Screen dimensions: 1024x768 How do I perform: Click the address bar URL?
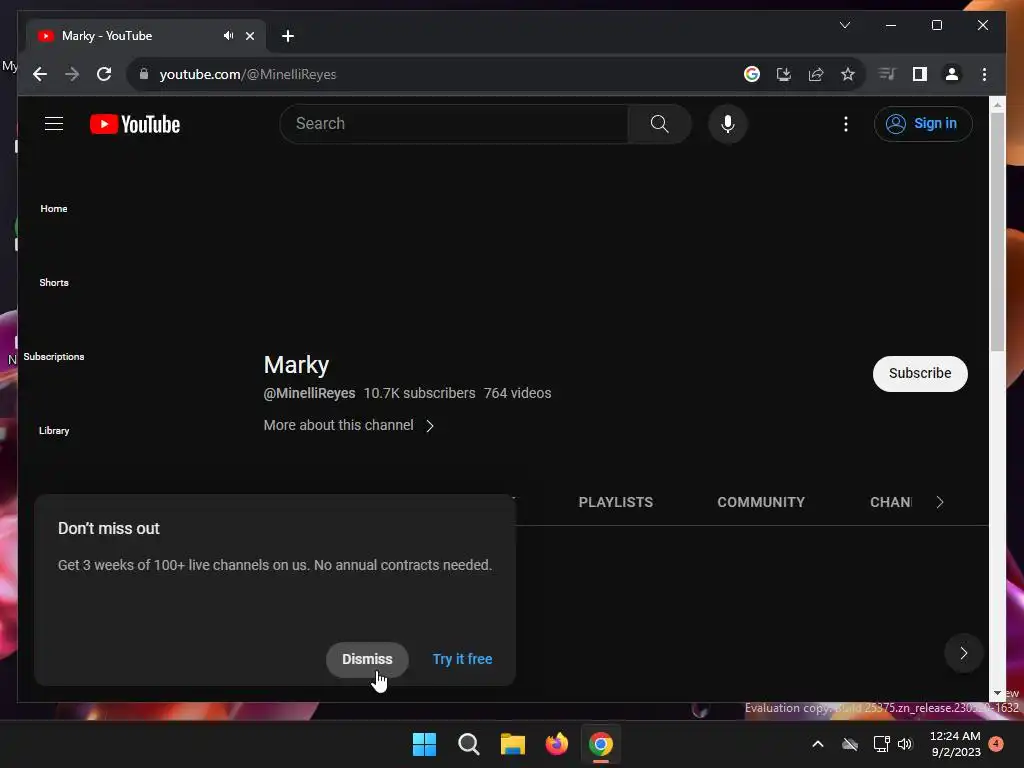pos(248,74)
